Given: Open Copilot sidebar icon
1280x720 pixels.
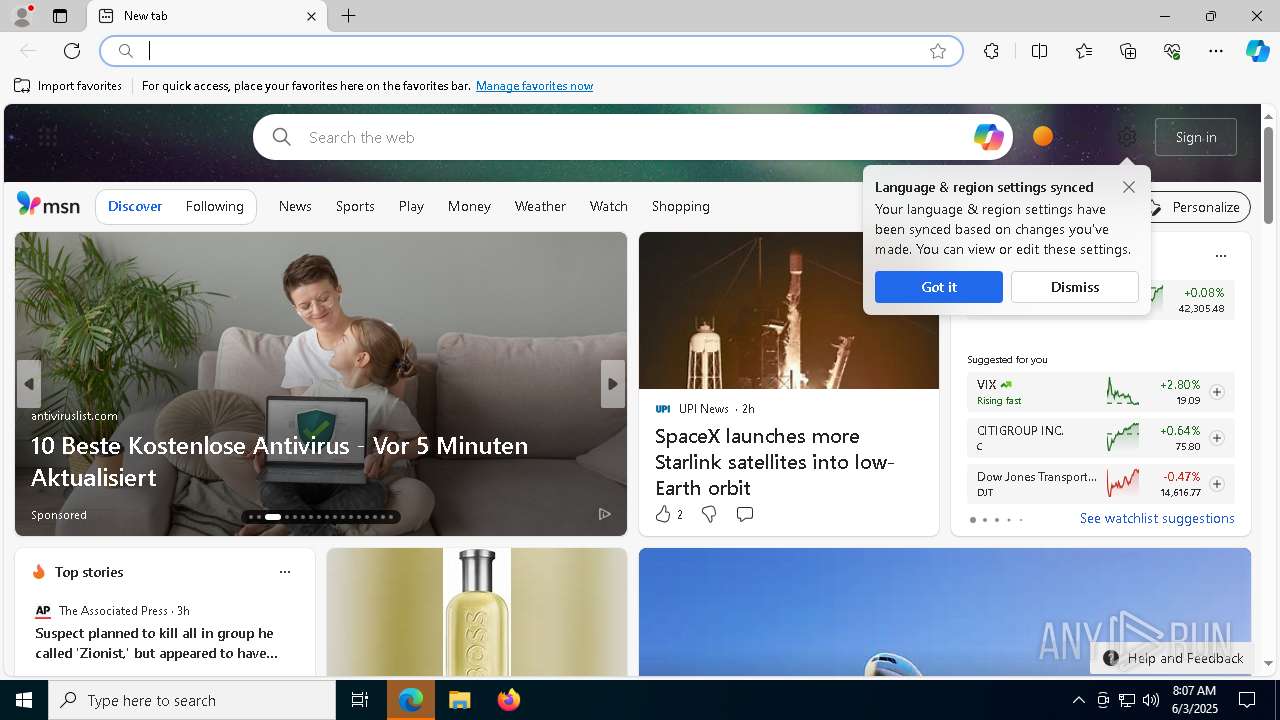Looking at the screenshot, I should 1257,51.
